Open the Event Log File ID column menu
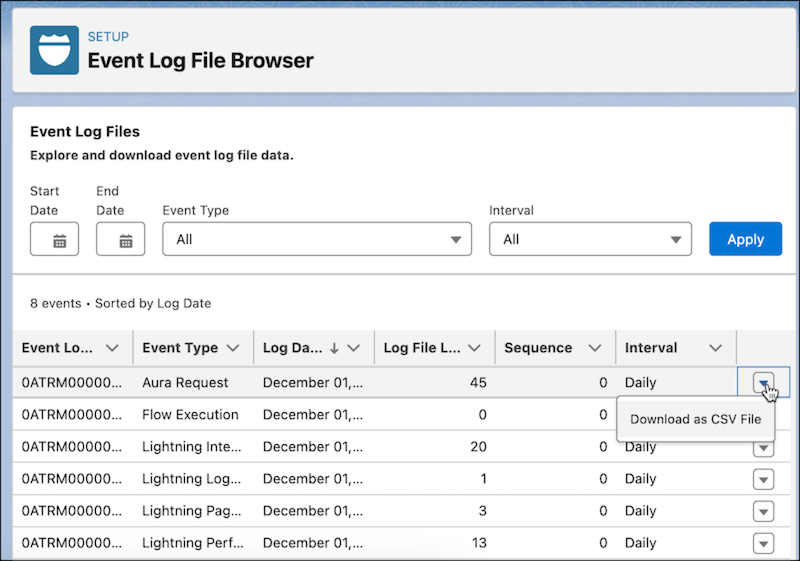 pyautogui.click(x=112, y=348)
